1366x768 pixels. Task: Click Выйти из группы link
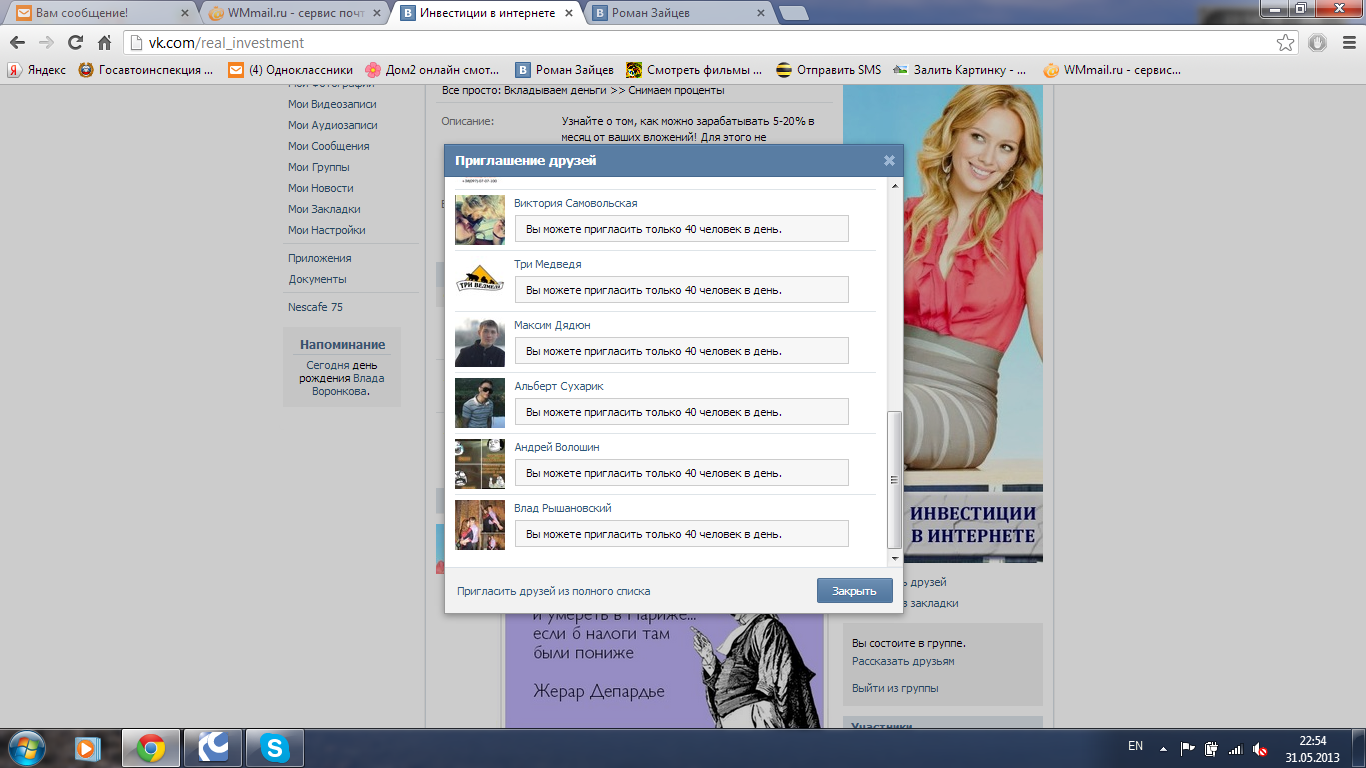[x=895, y=688]
